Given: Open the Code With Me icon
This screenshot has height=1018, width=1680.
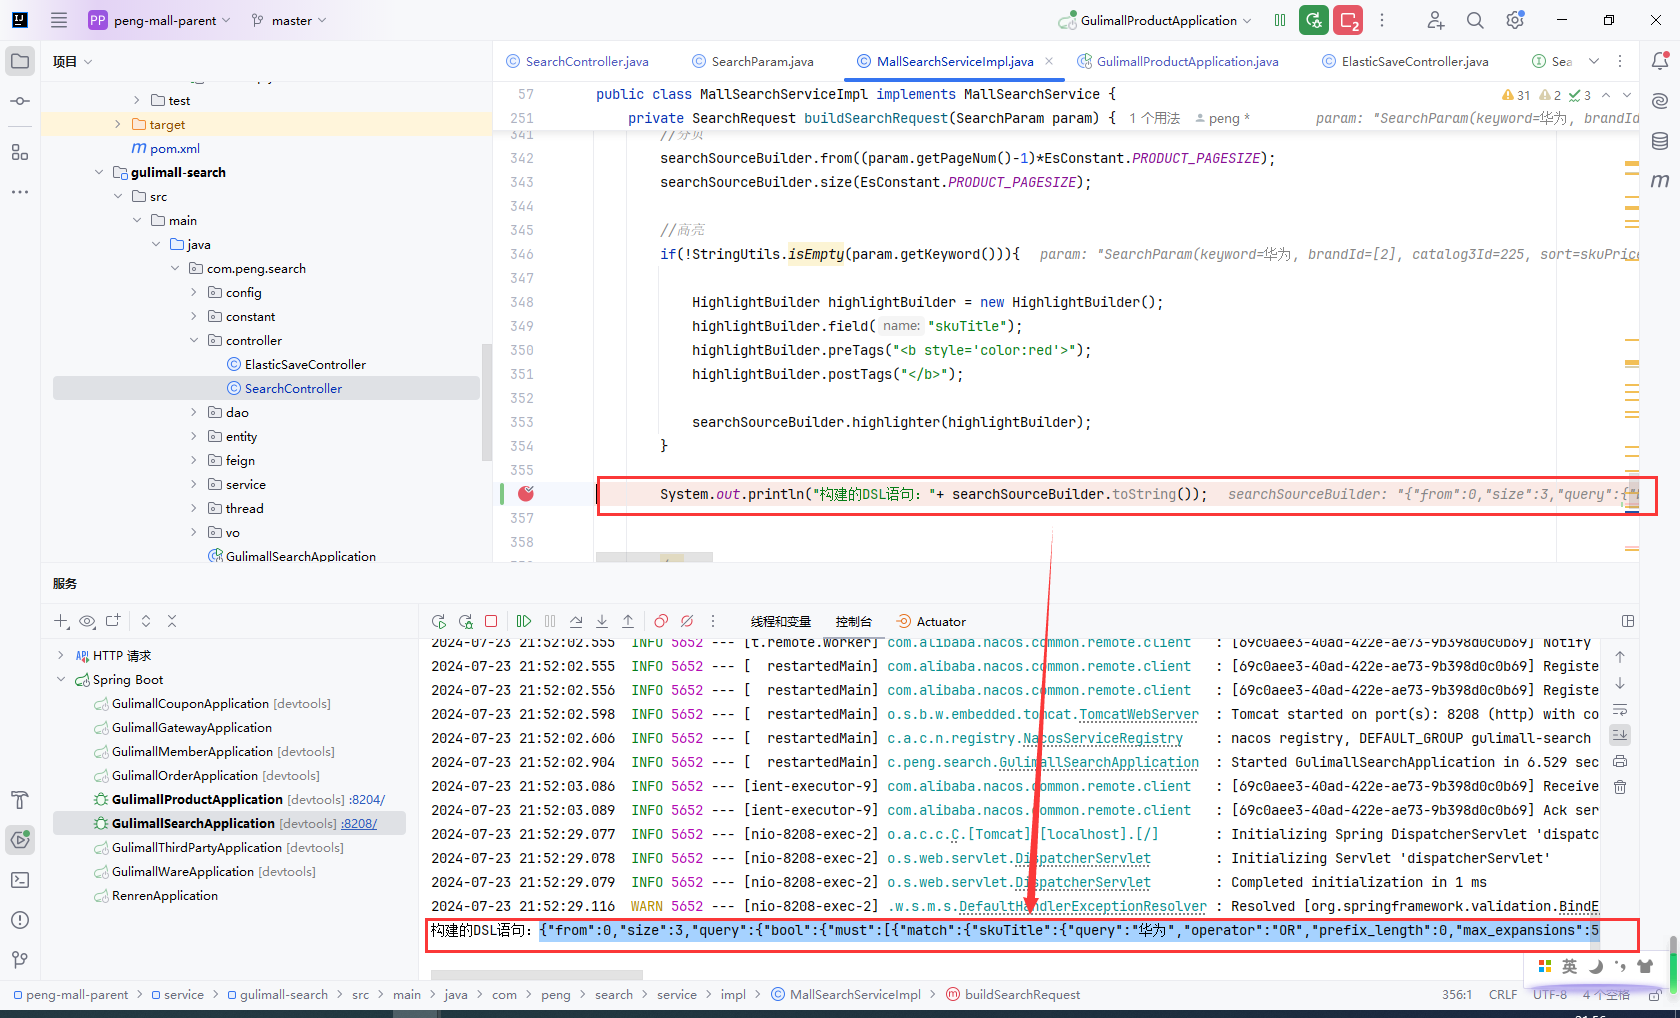Looking at the screenshot, I should tap(1435, 20).
